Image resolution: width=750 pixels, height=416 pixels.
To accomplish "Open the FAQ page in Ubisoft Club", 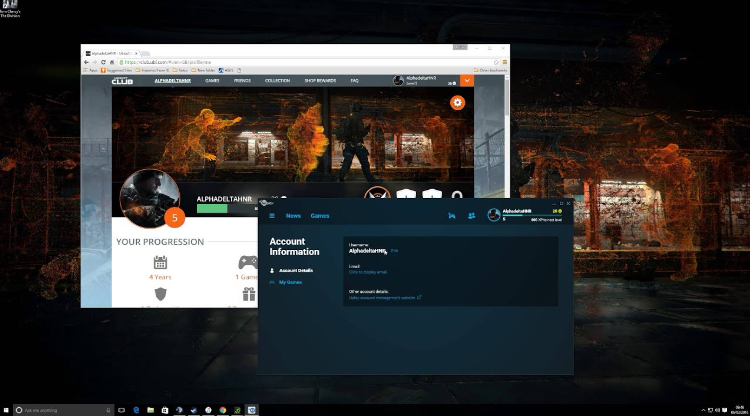I will [x=355, y=81].
